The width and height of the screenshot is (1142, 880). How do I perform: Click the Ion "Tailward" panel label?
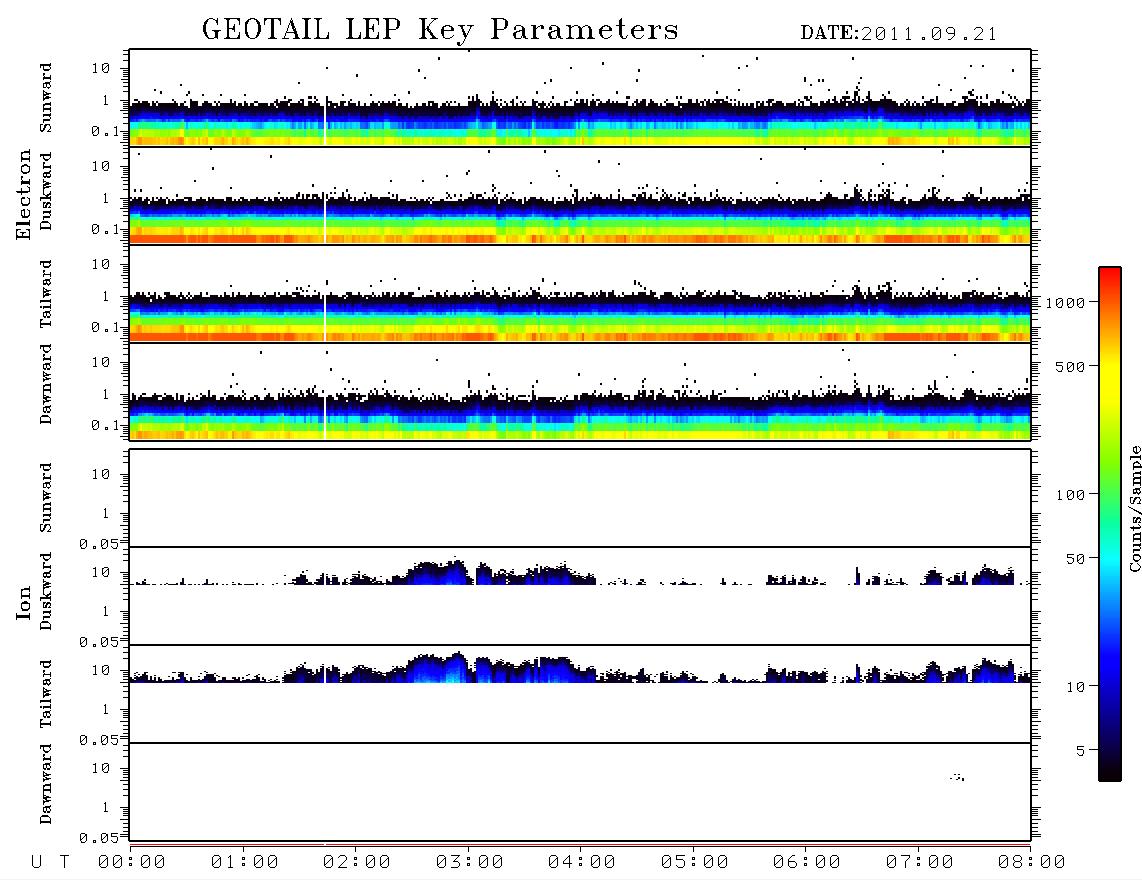pyautogui.click(x=46, y=694)
